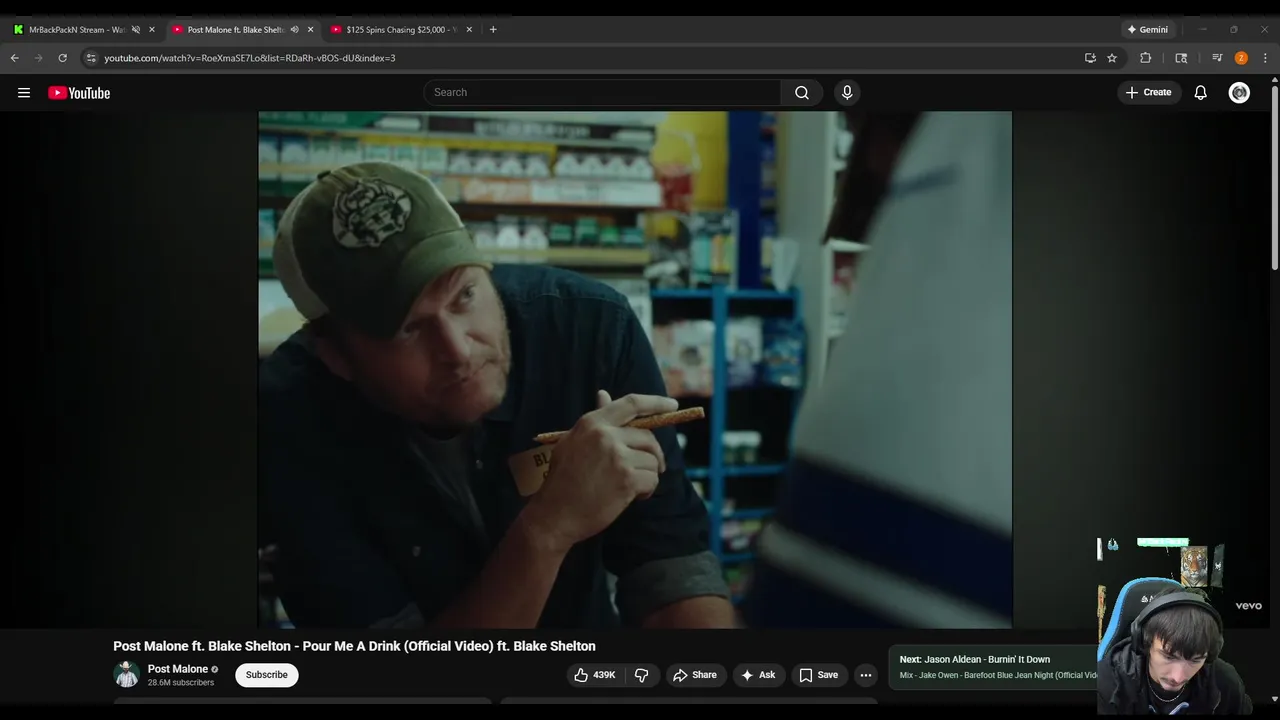The height and width of the screenshot is (720, 1280).
Task: Open the YouTube account avatar menu
Action: click(x=1239, y=92)
